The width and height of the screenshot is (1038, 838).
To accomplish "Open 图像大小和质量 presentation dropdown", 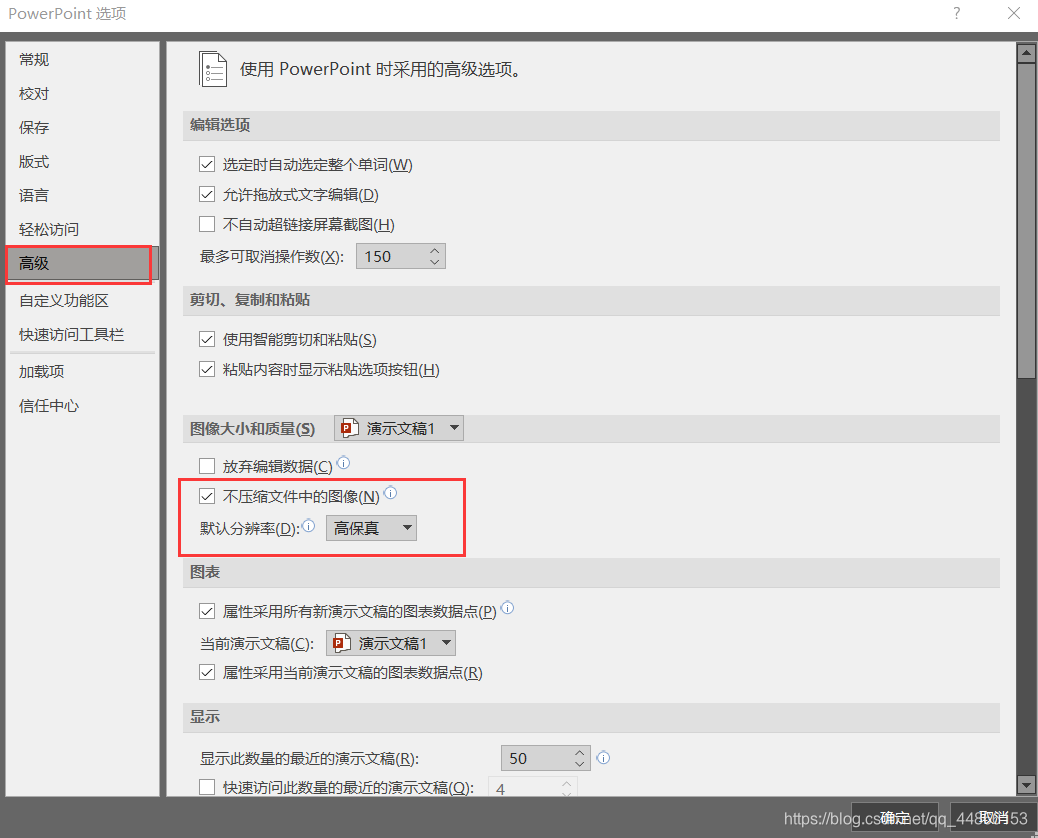I will [x=399, y=428].
